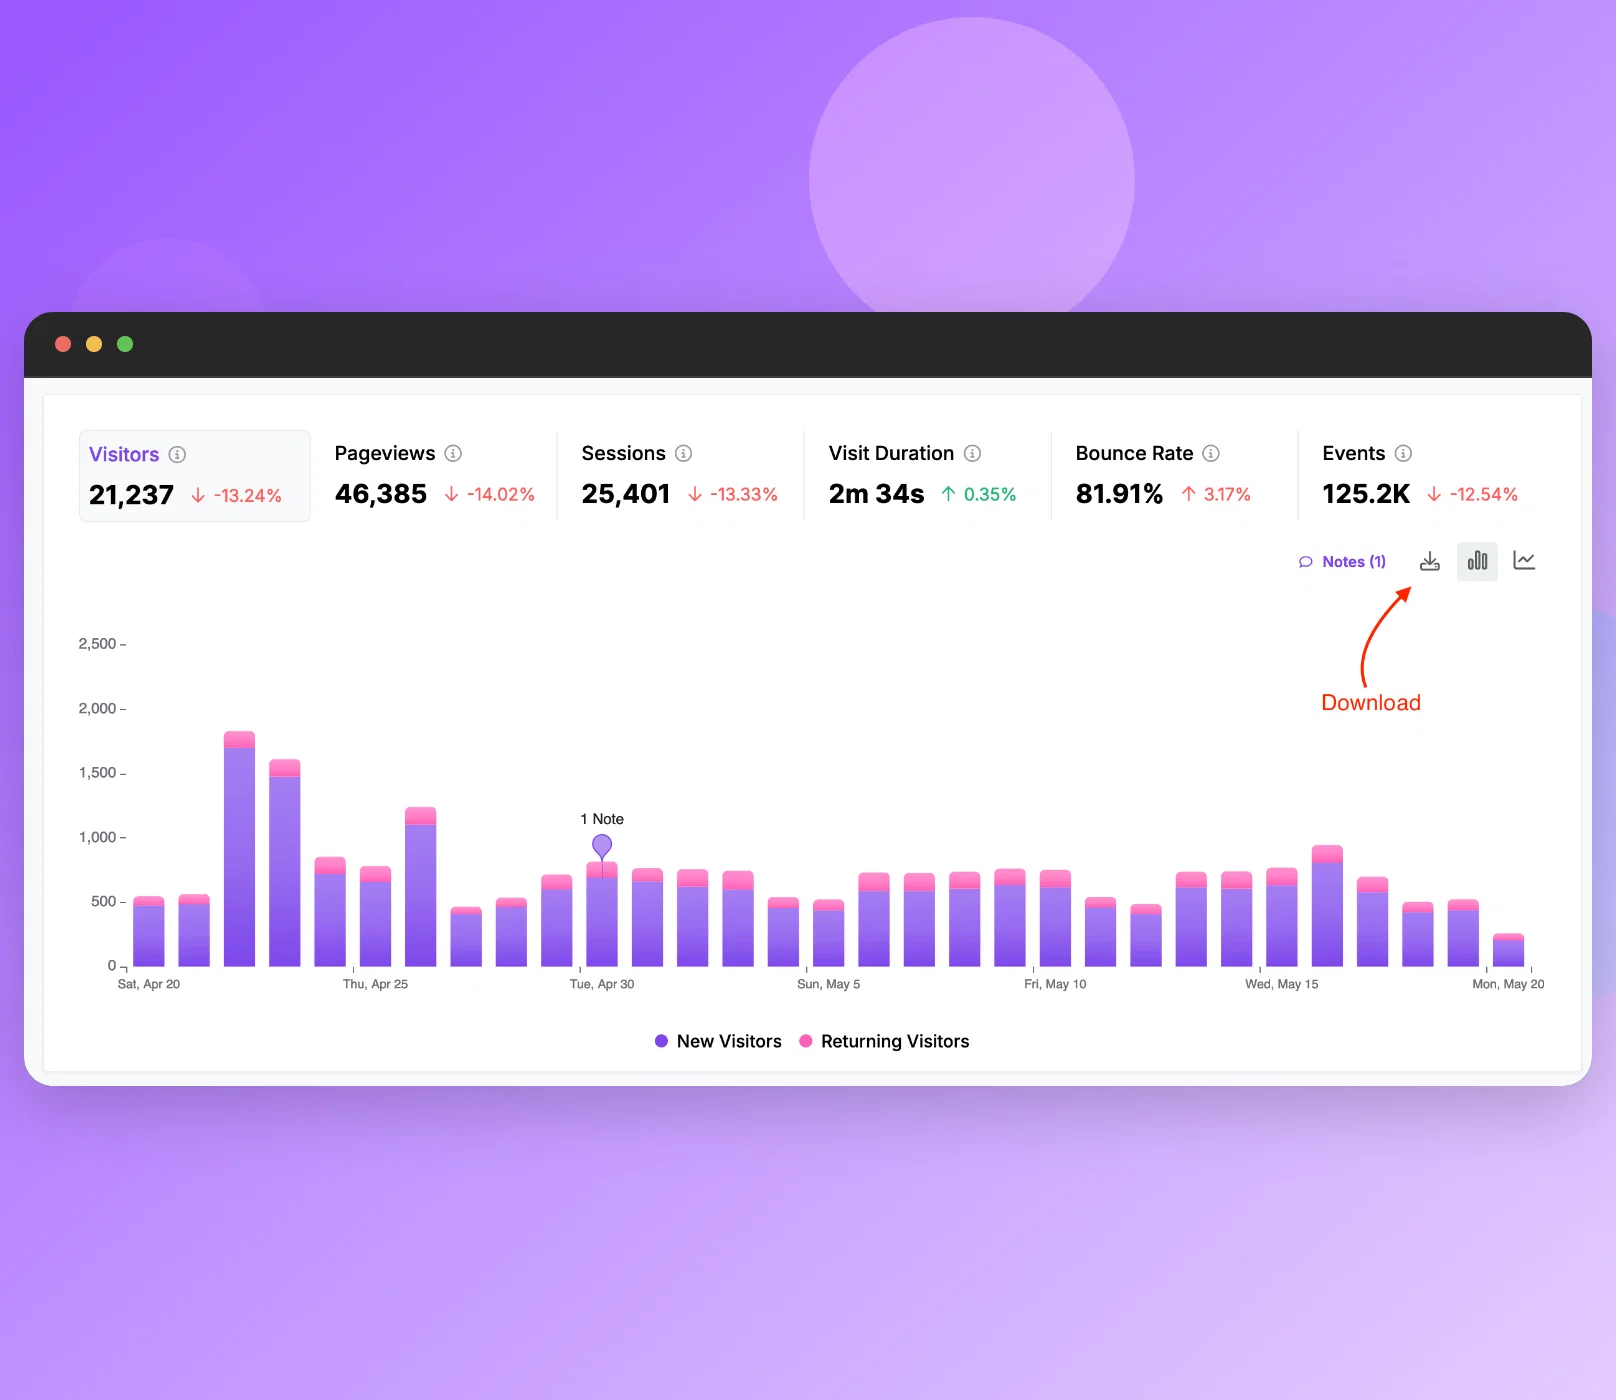The width and height of the screenshot is (1616, 1400).
Task: Click the 2,500 y-axis label
Action: click(97, 644)
